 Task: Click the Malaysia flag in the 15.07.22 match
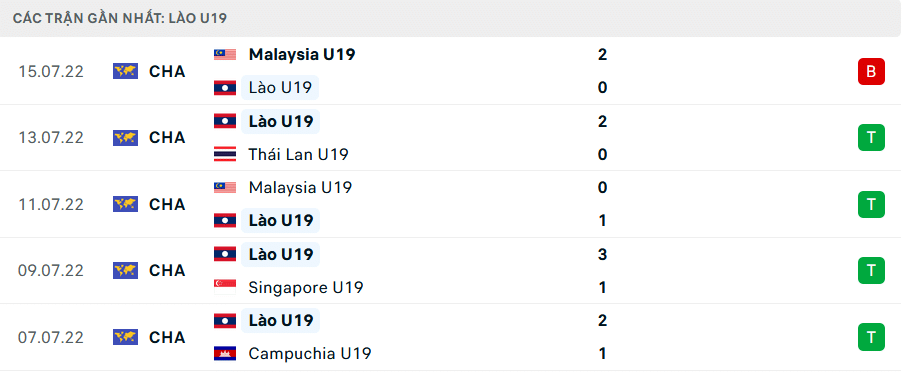coord(225,55)
